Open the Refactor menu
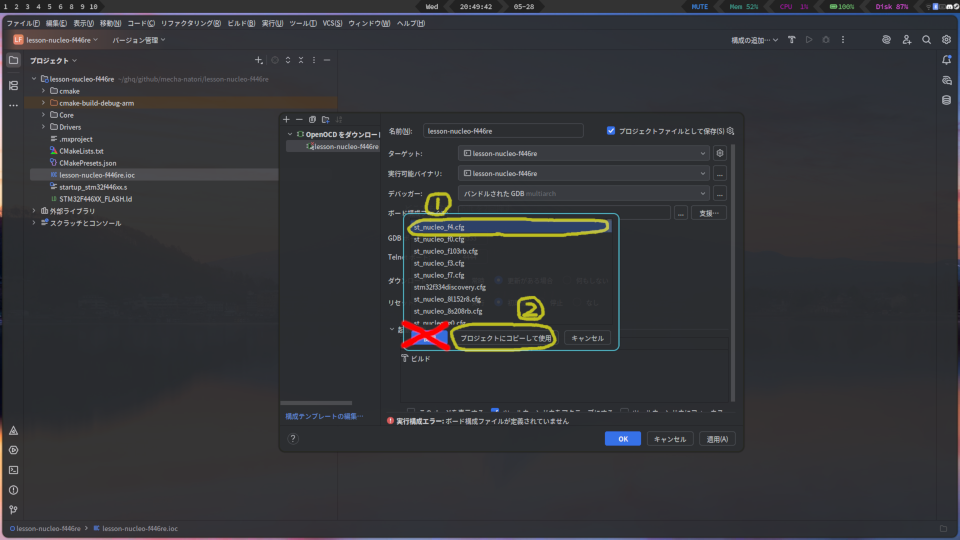The width and height of the screenshot is (960, 540). (190, 23)
